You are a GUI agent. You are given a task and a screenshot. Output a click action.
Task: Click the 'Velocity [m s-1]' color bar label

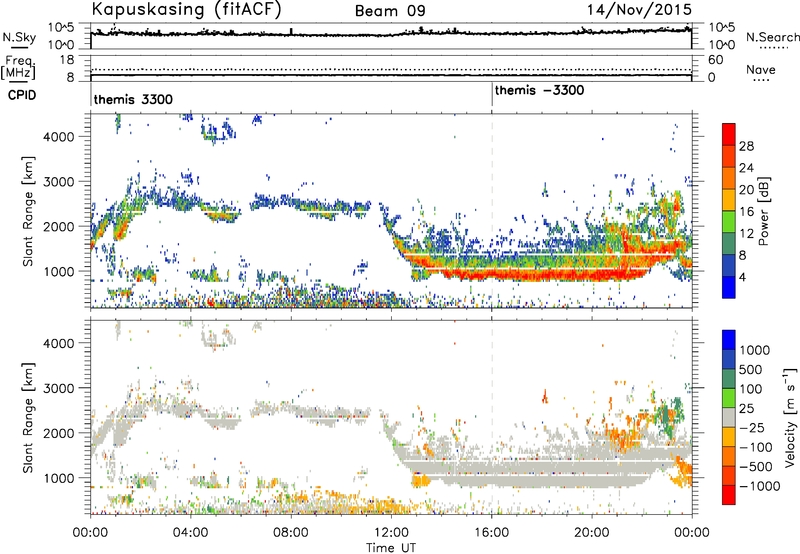coord(790,417)
